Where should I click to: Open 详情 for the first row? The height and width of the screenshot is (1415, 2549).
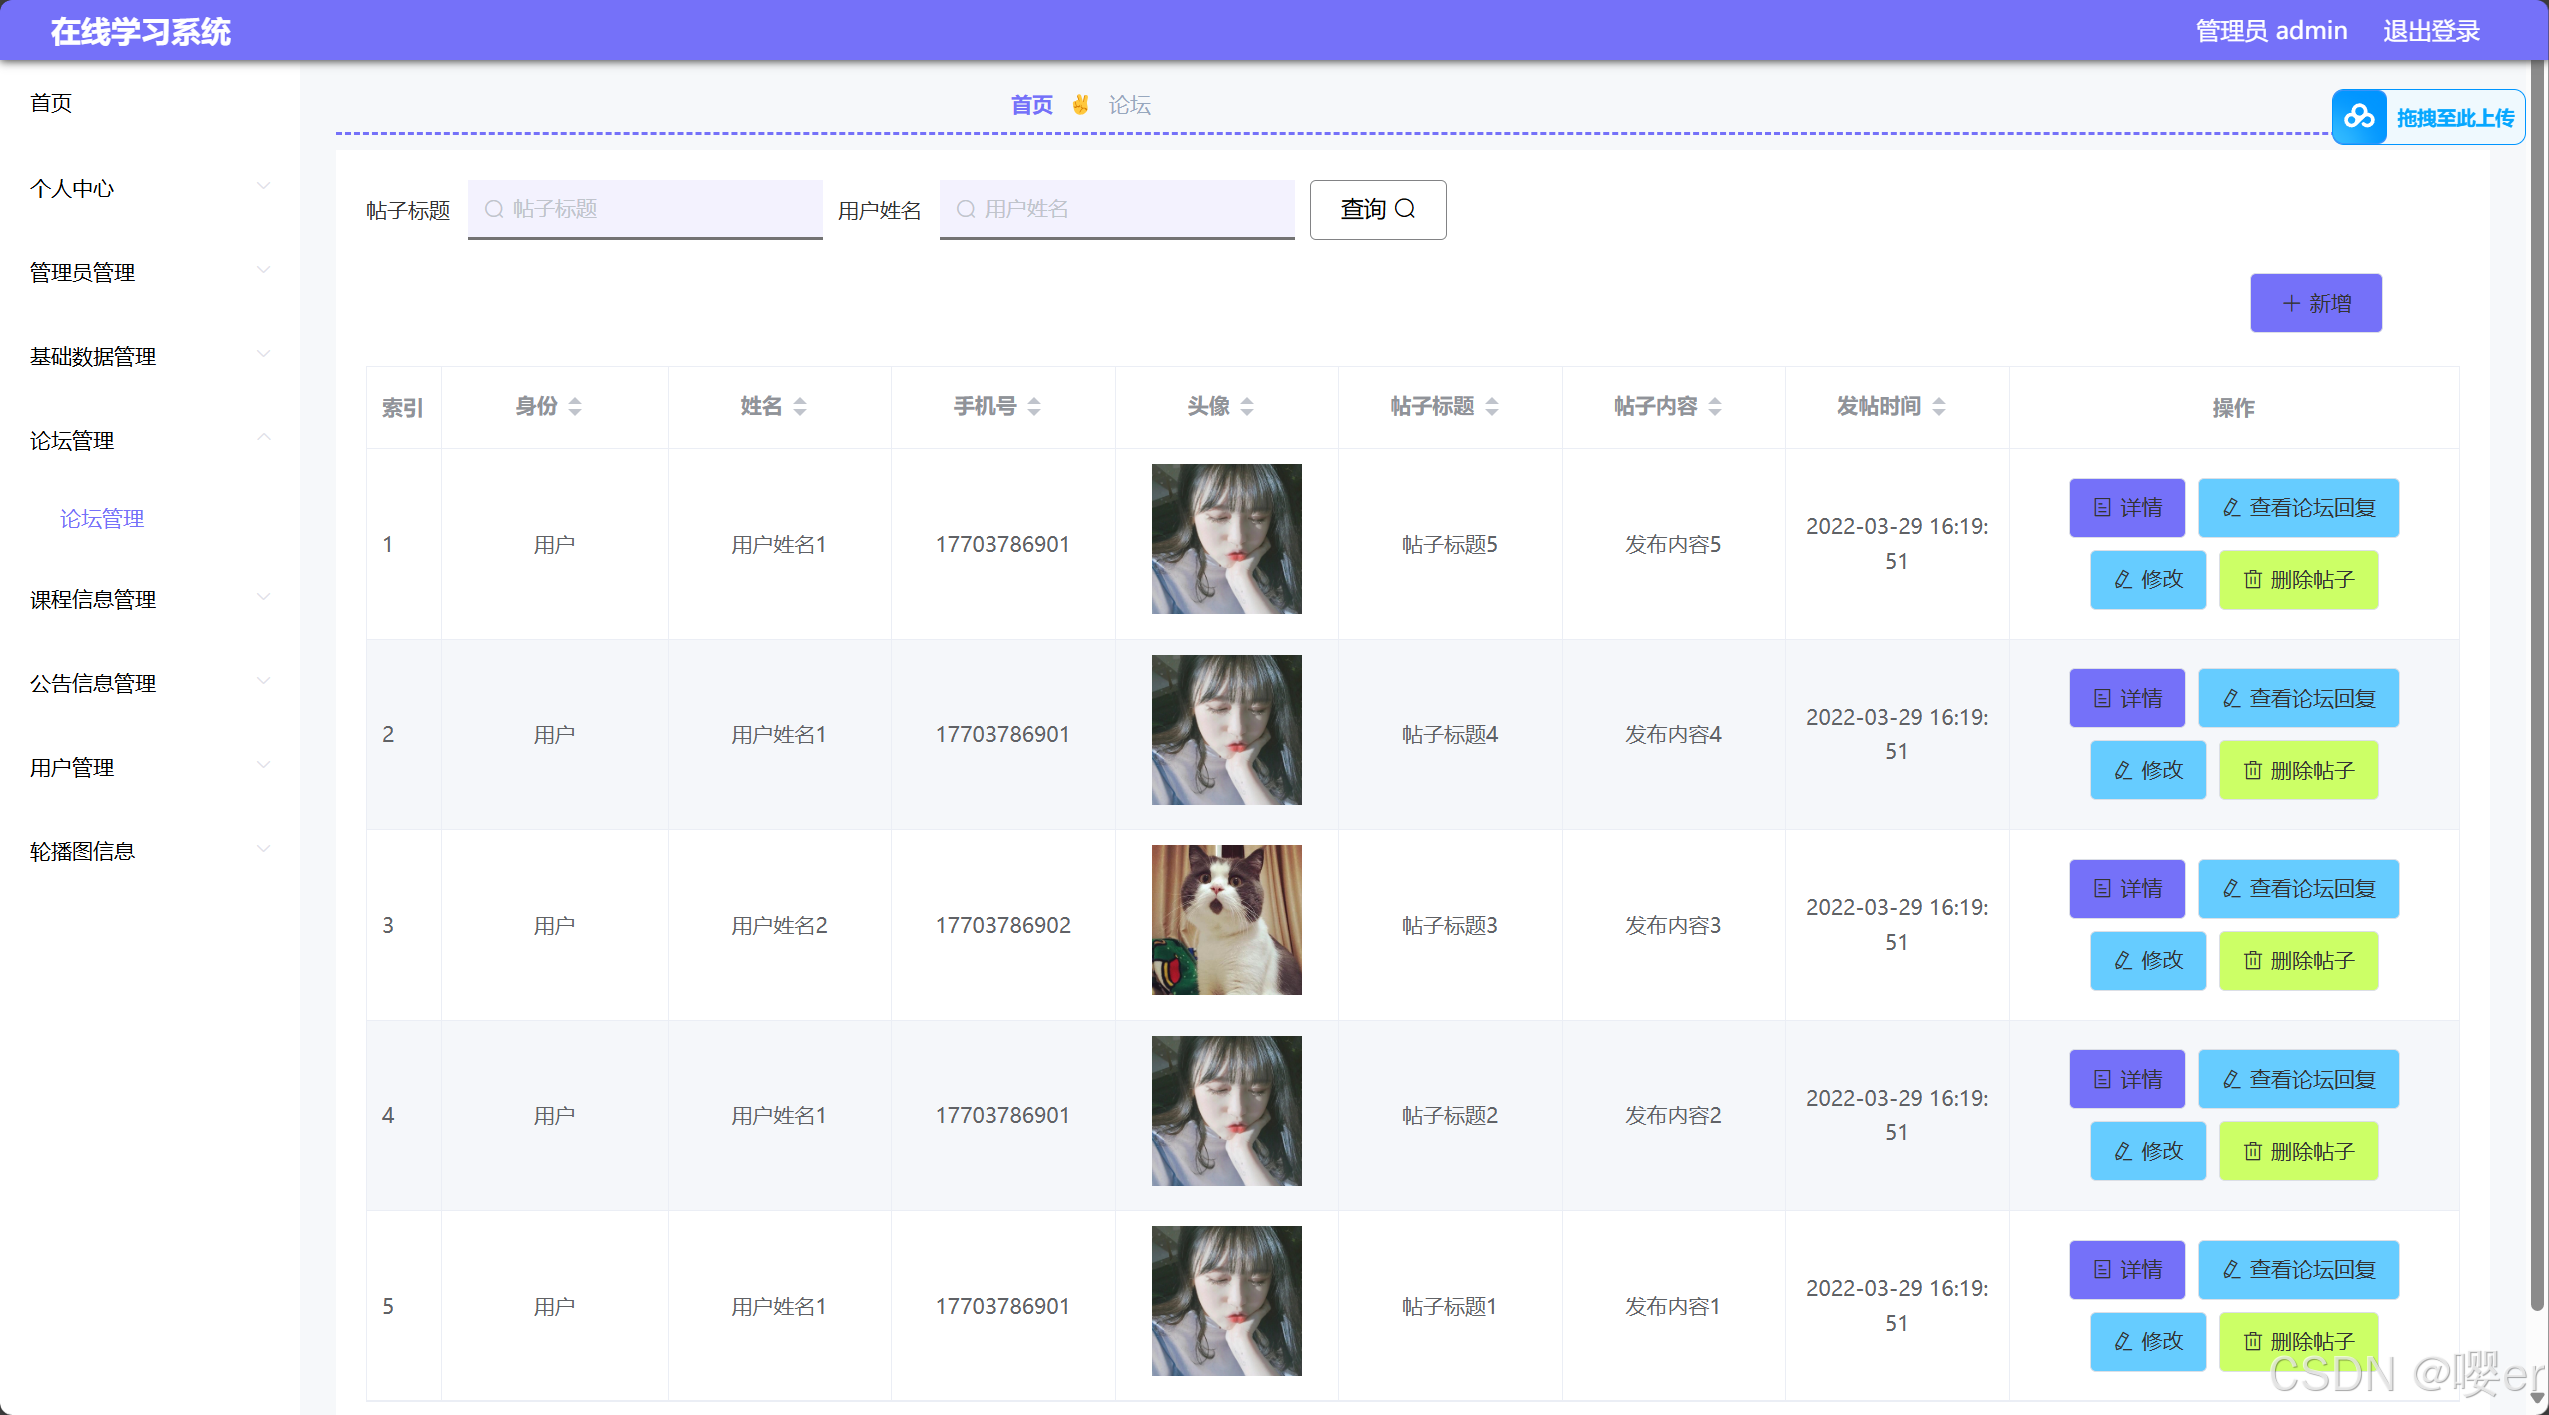[x=2127, y=508]
